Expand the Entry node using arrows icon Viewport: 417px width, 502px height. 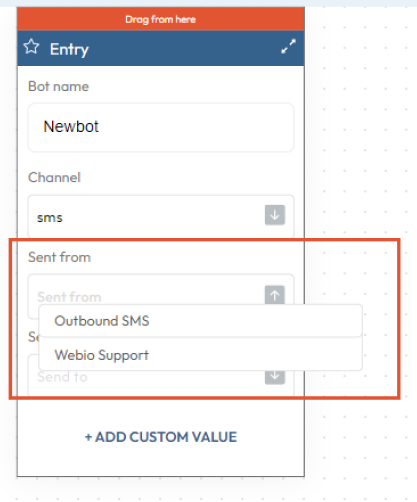pyautogui.click(x=288, y=46)
